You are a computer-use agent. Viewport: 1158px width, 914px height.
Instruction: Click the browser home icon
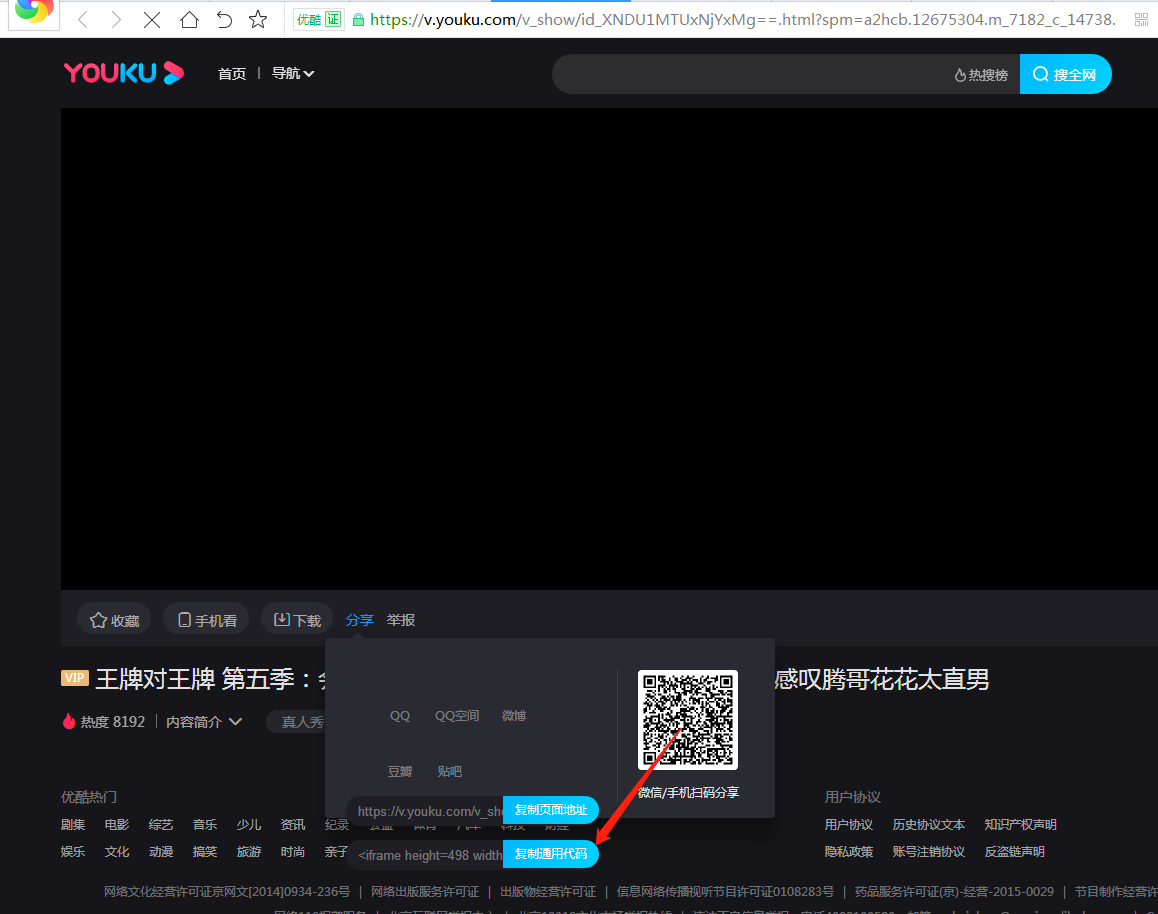[x=189, y=19]
